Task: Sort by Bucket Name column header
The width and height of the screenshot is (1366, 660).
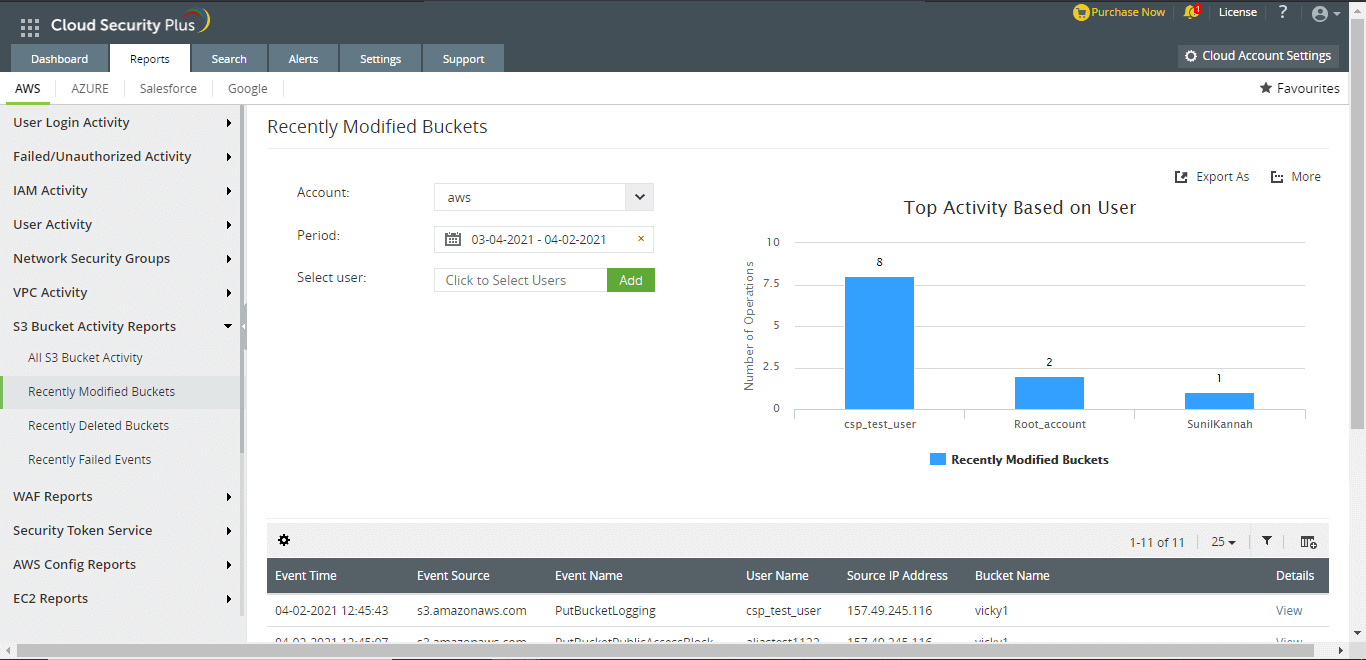Action: 1012,575
